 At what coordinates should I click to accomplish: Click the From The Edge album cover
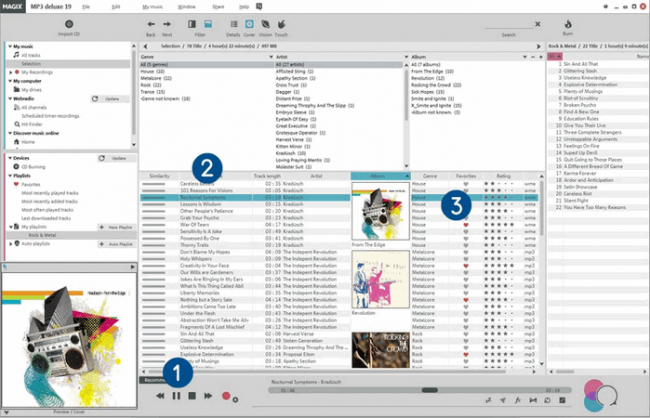pos(381,211)
